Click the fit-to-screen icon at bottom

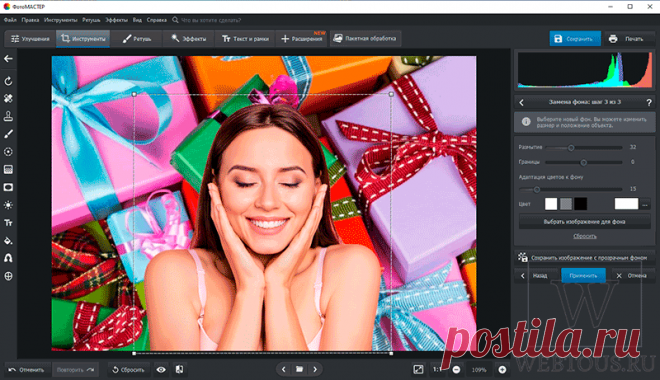pos(418,369)
